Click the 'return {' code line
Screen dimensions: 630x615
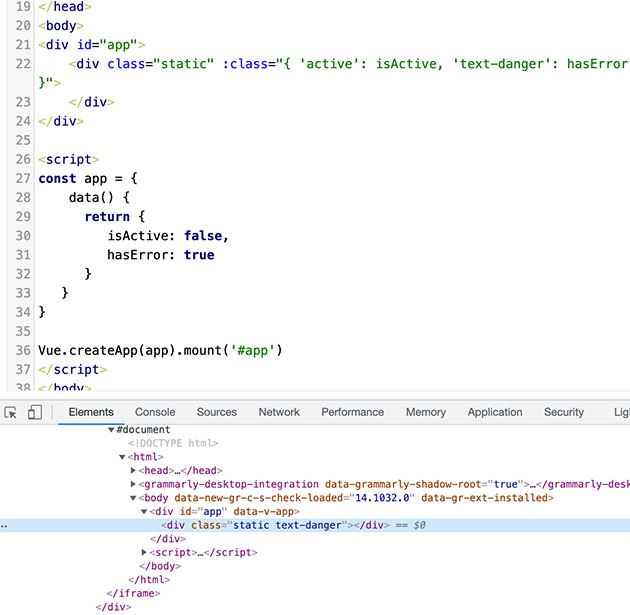point(115,217)
